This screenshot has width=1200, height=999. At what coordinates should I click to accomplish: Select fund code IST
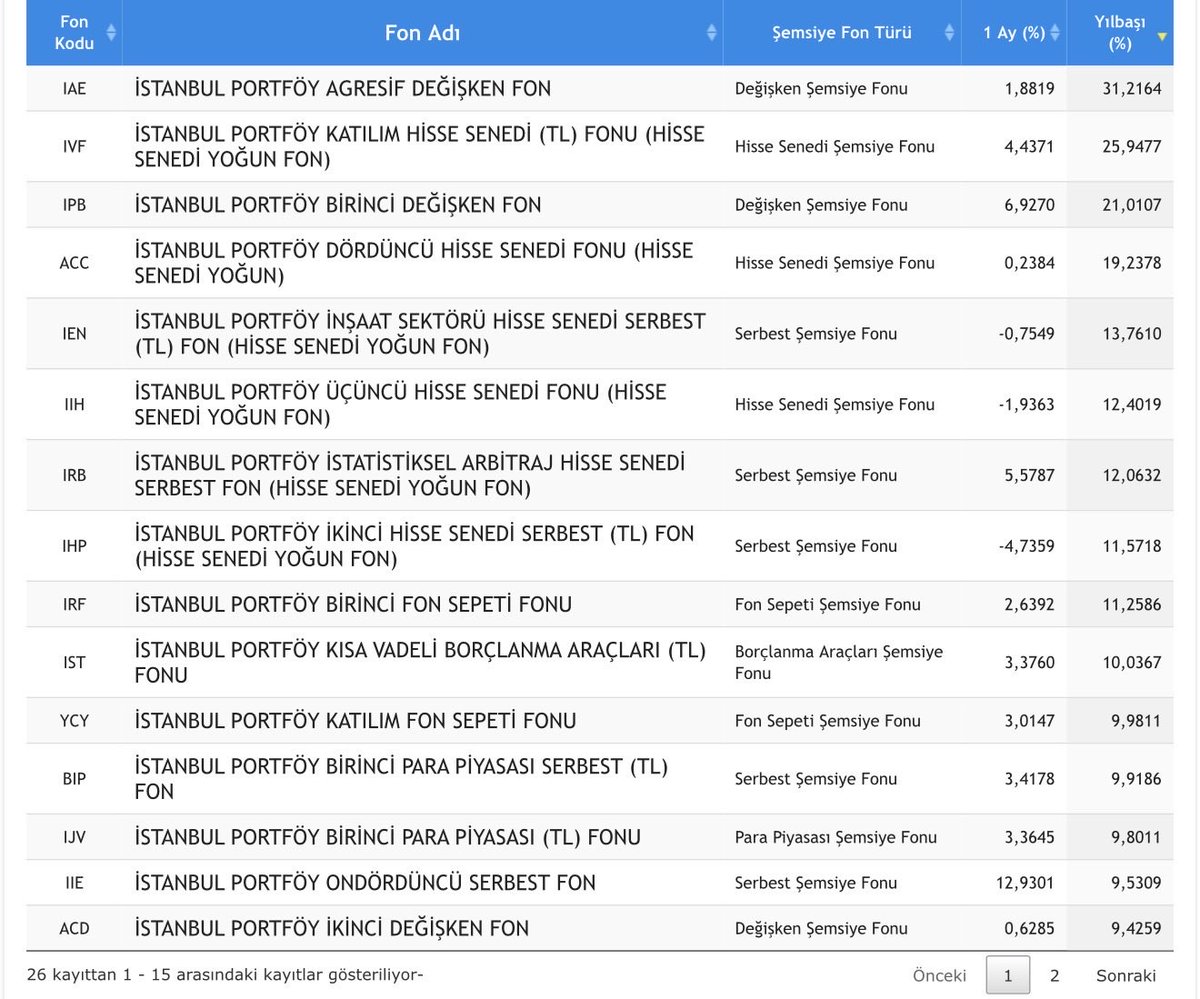(x=74, y=662)
